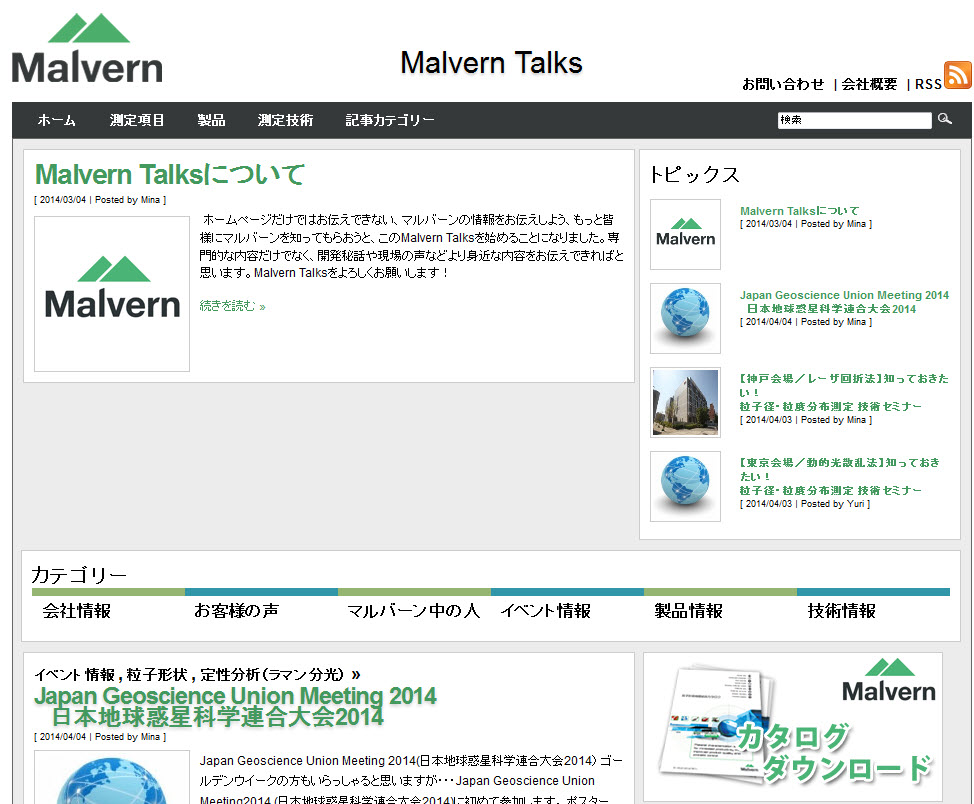
Task: Click globe thumbnail beside 東京会場 topic
Action: (x=685, y=486)
